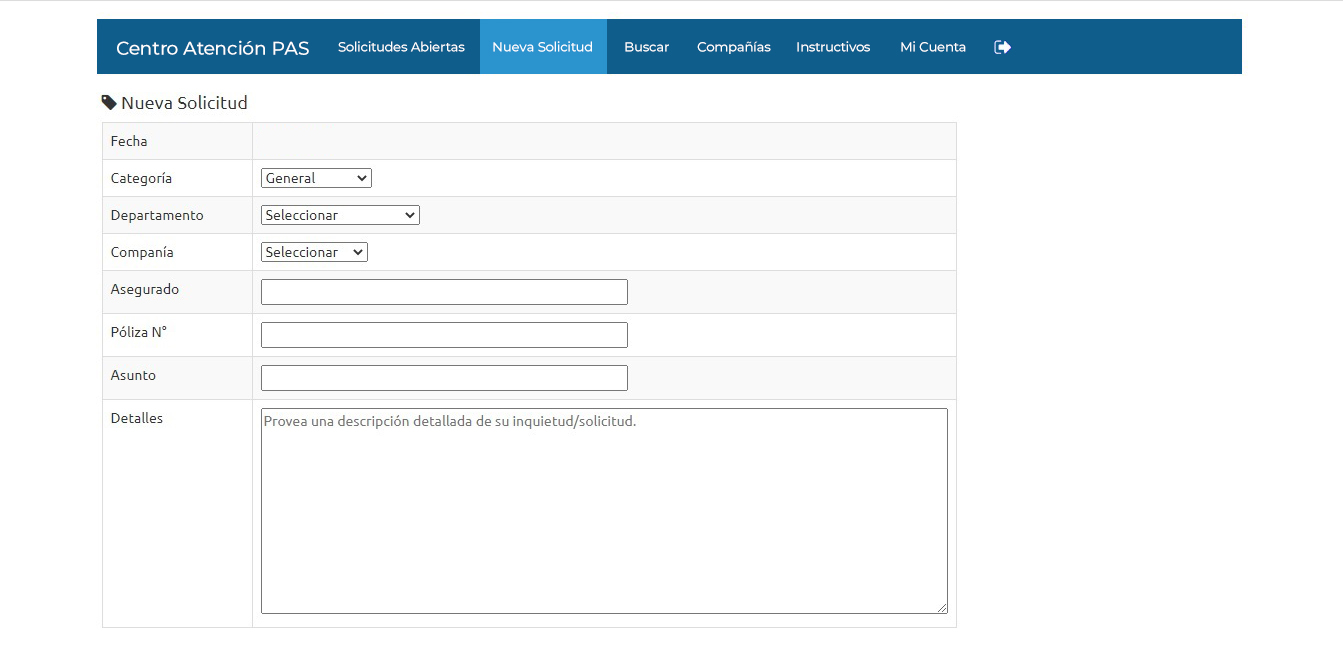
Task: Open Mi Cuenta from the navbar
Action: pyautogui.click(x=932, y=47)
